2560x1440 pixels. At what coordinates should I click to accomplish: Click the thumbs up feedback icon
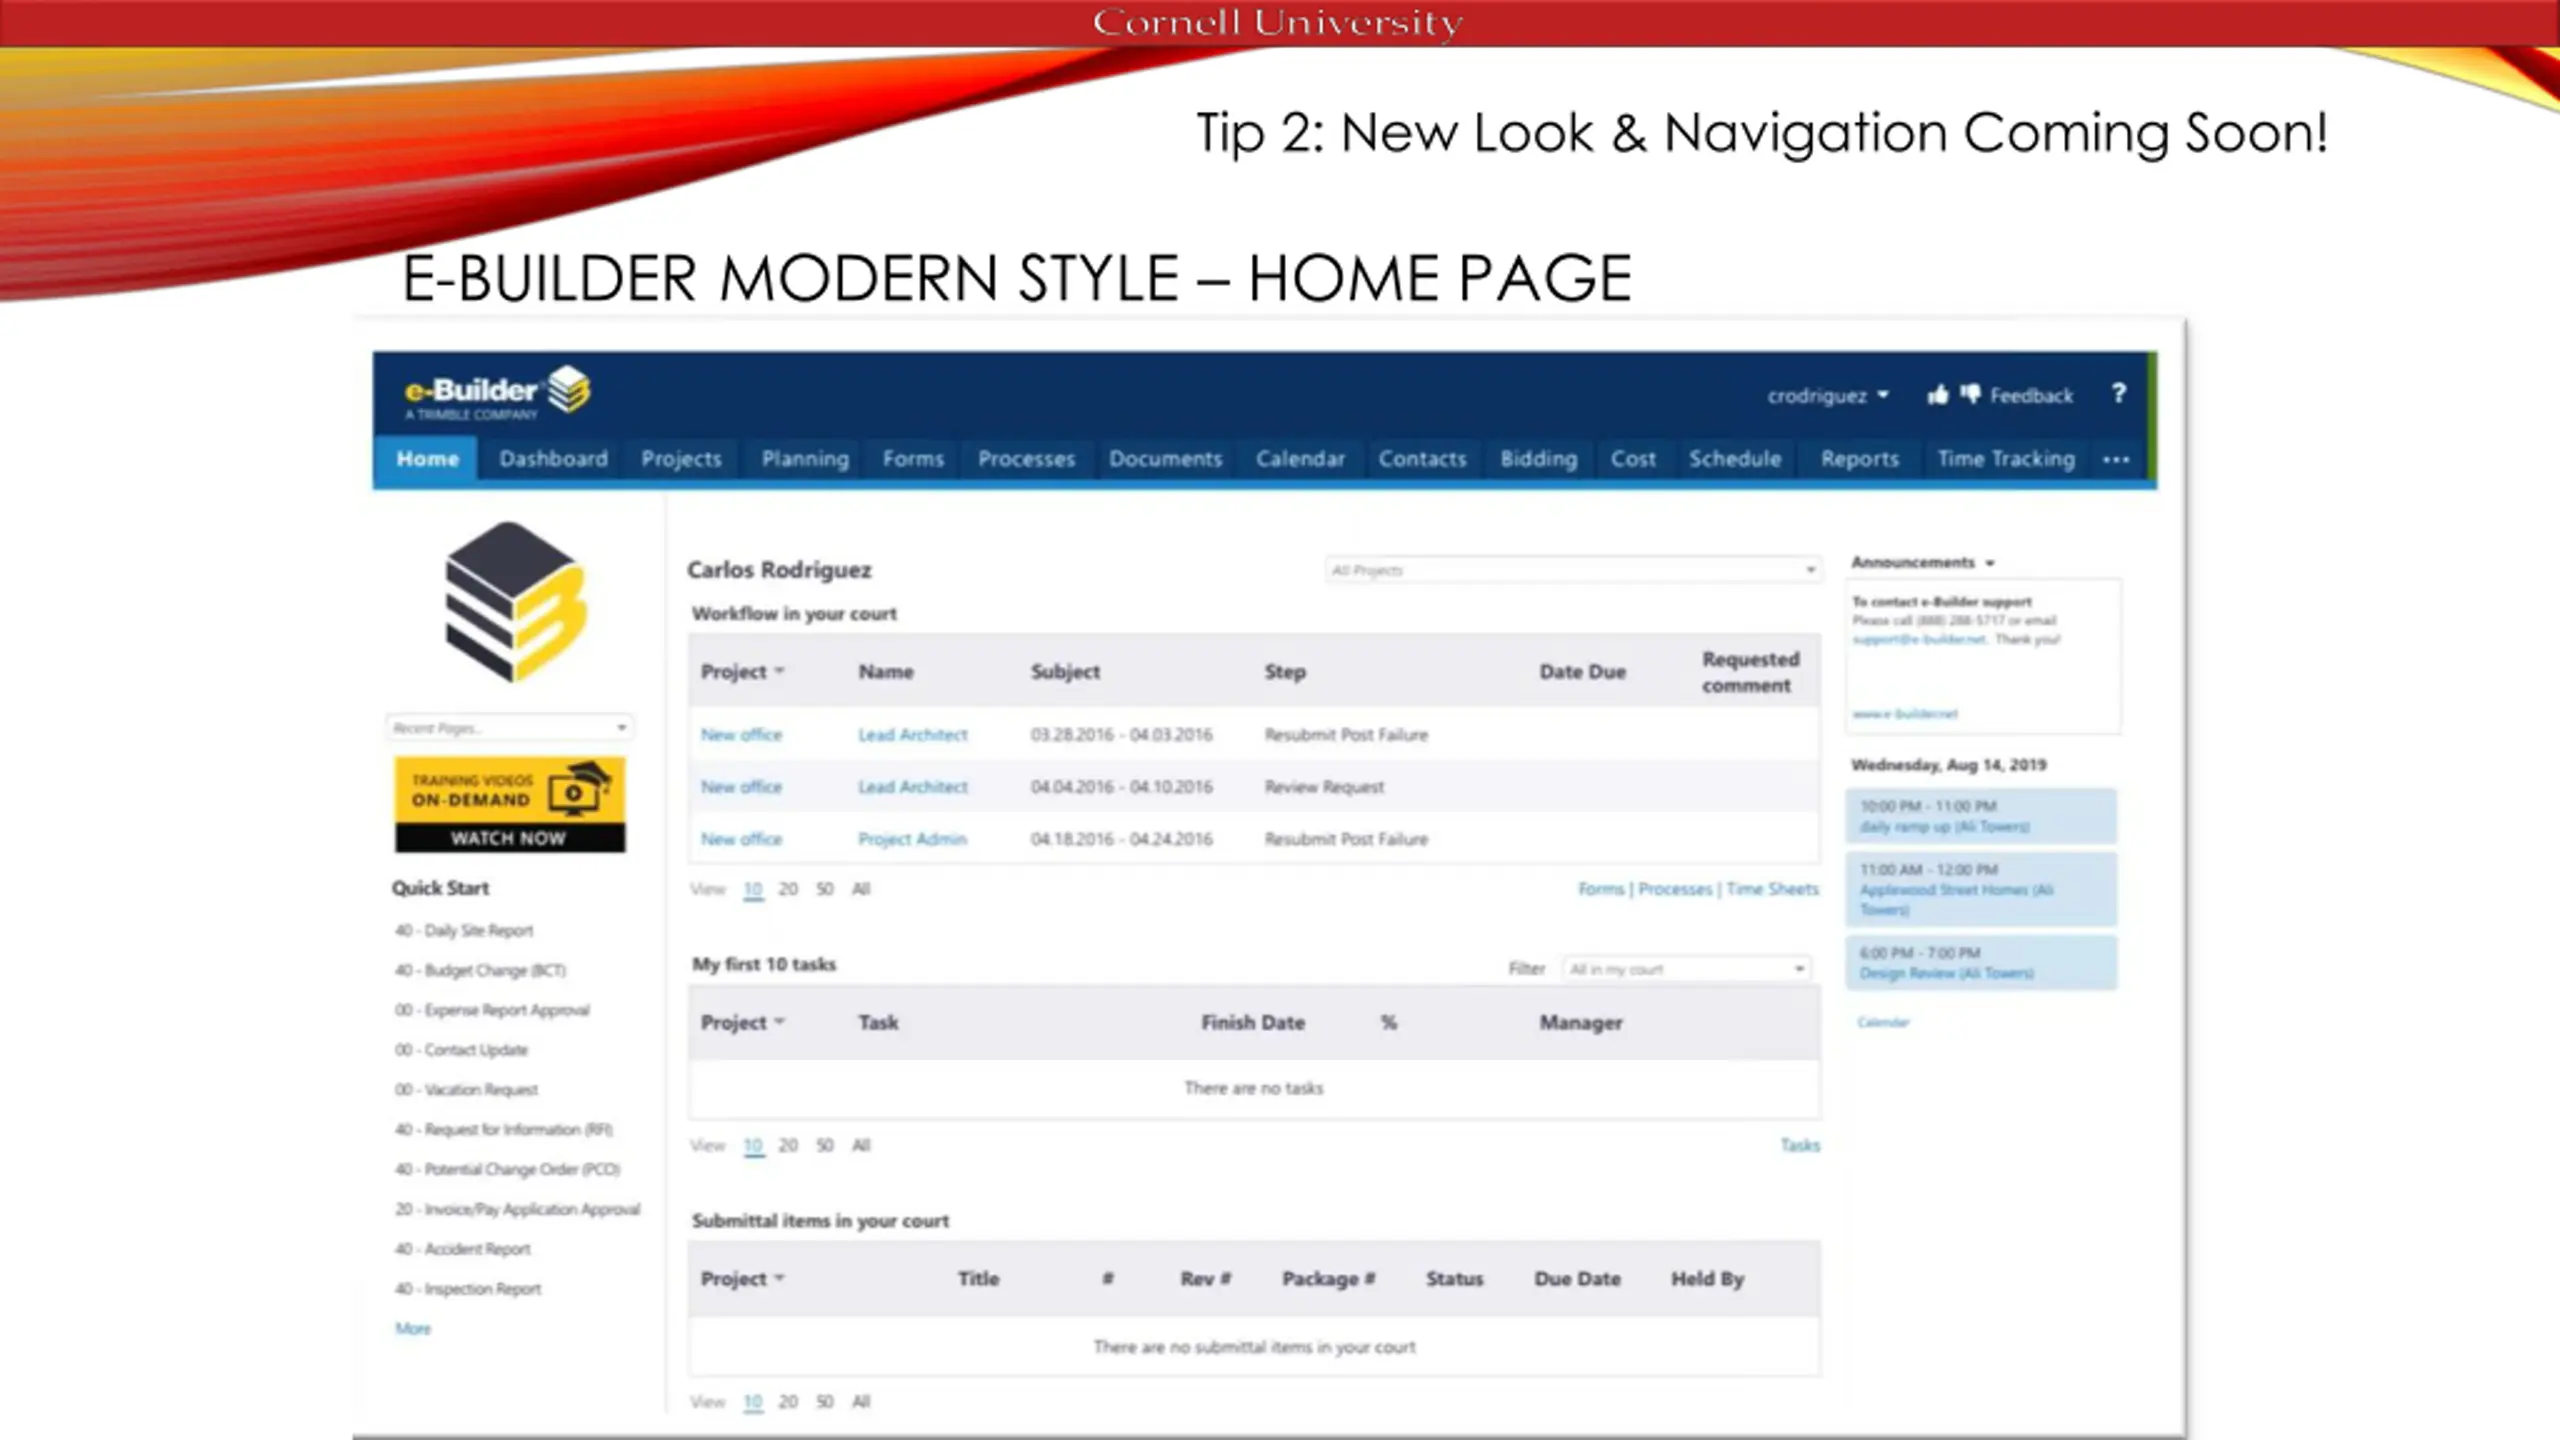coord(1938,395)
